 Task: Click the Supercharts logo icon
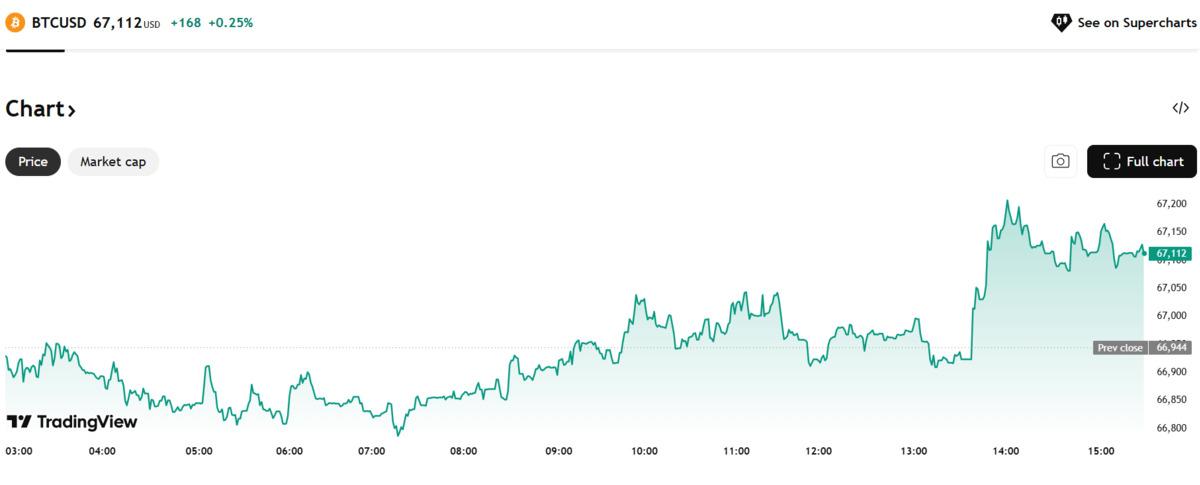(x=1061, y=22)
